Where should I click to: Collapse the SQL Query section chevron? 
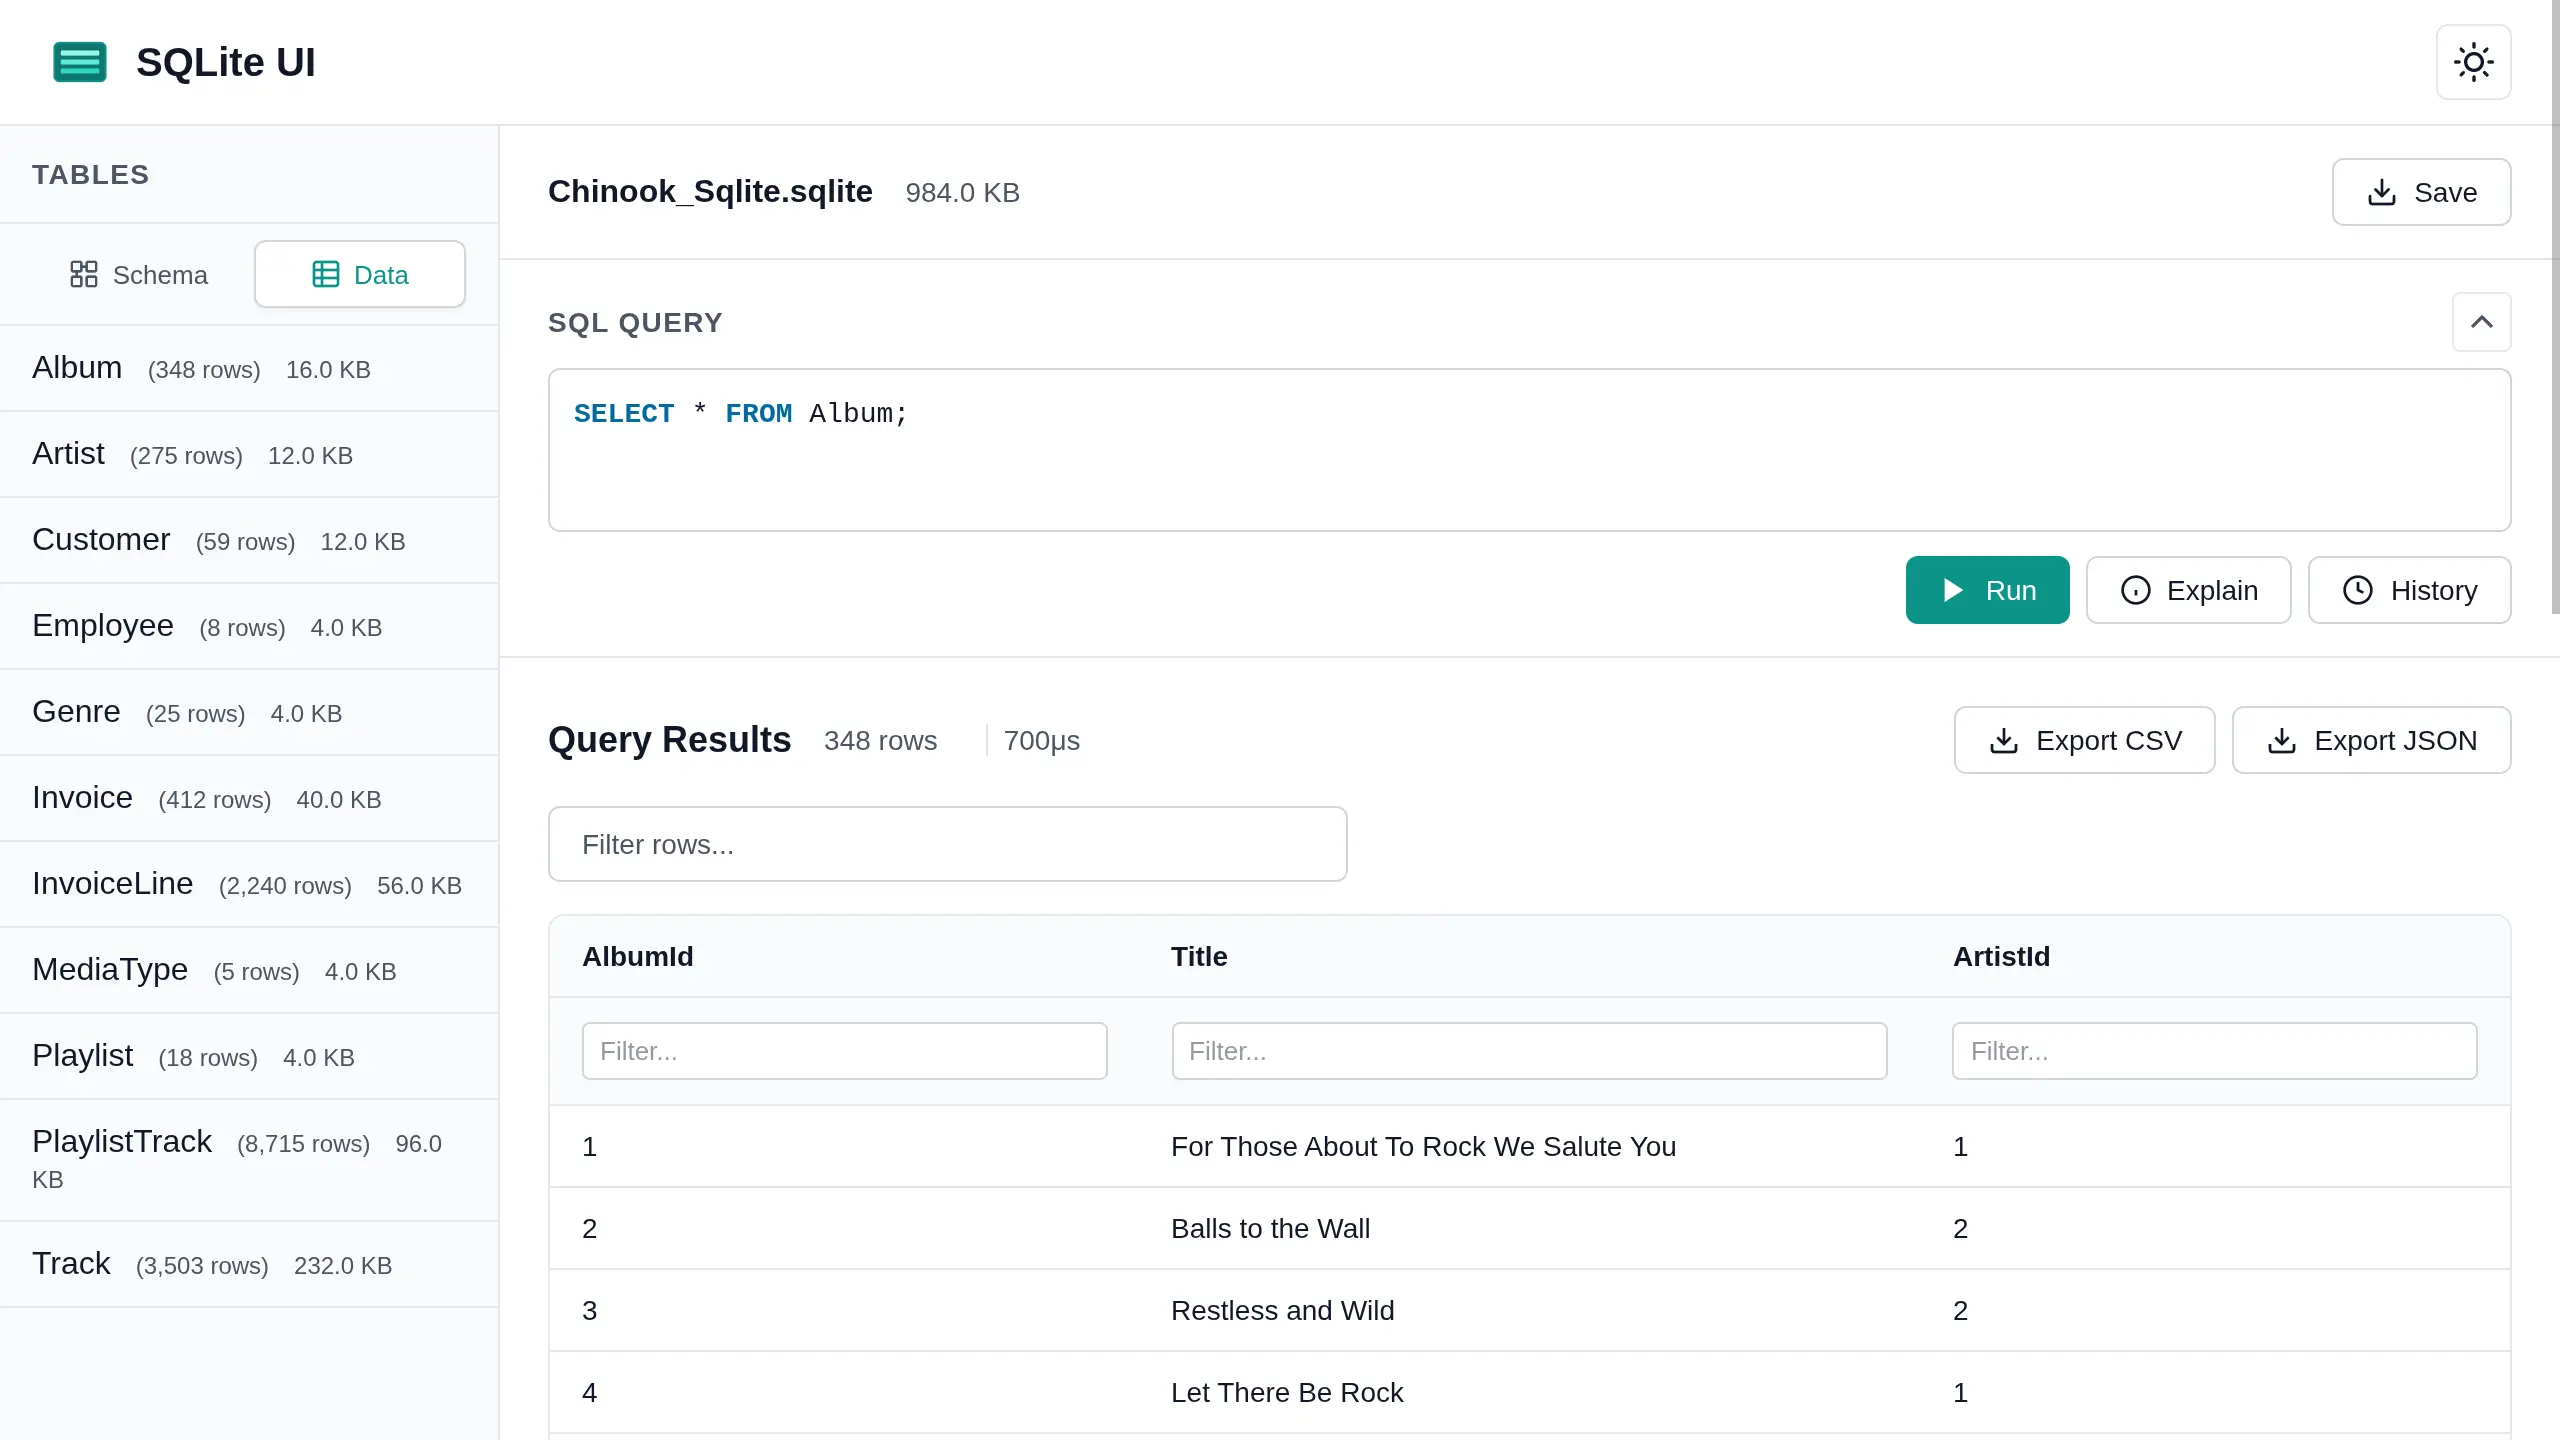tap(2481, 322)
